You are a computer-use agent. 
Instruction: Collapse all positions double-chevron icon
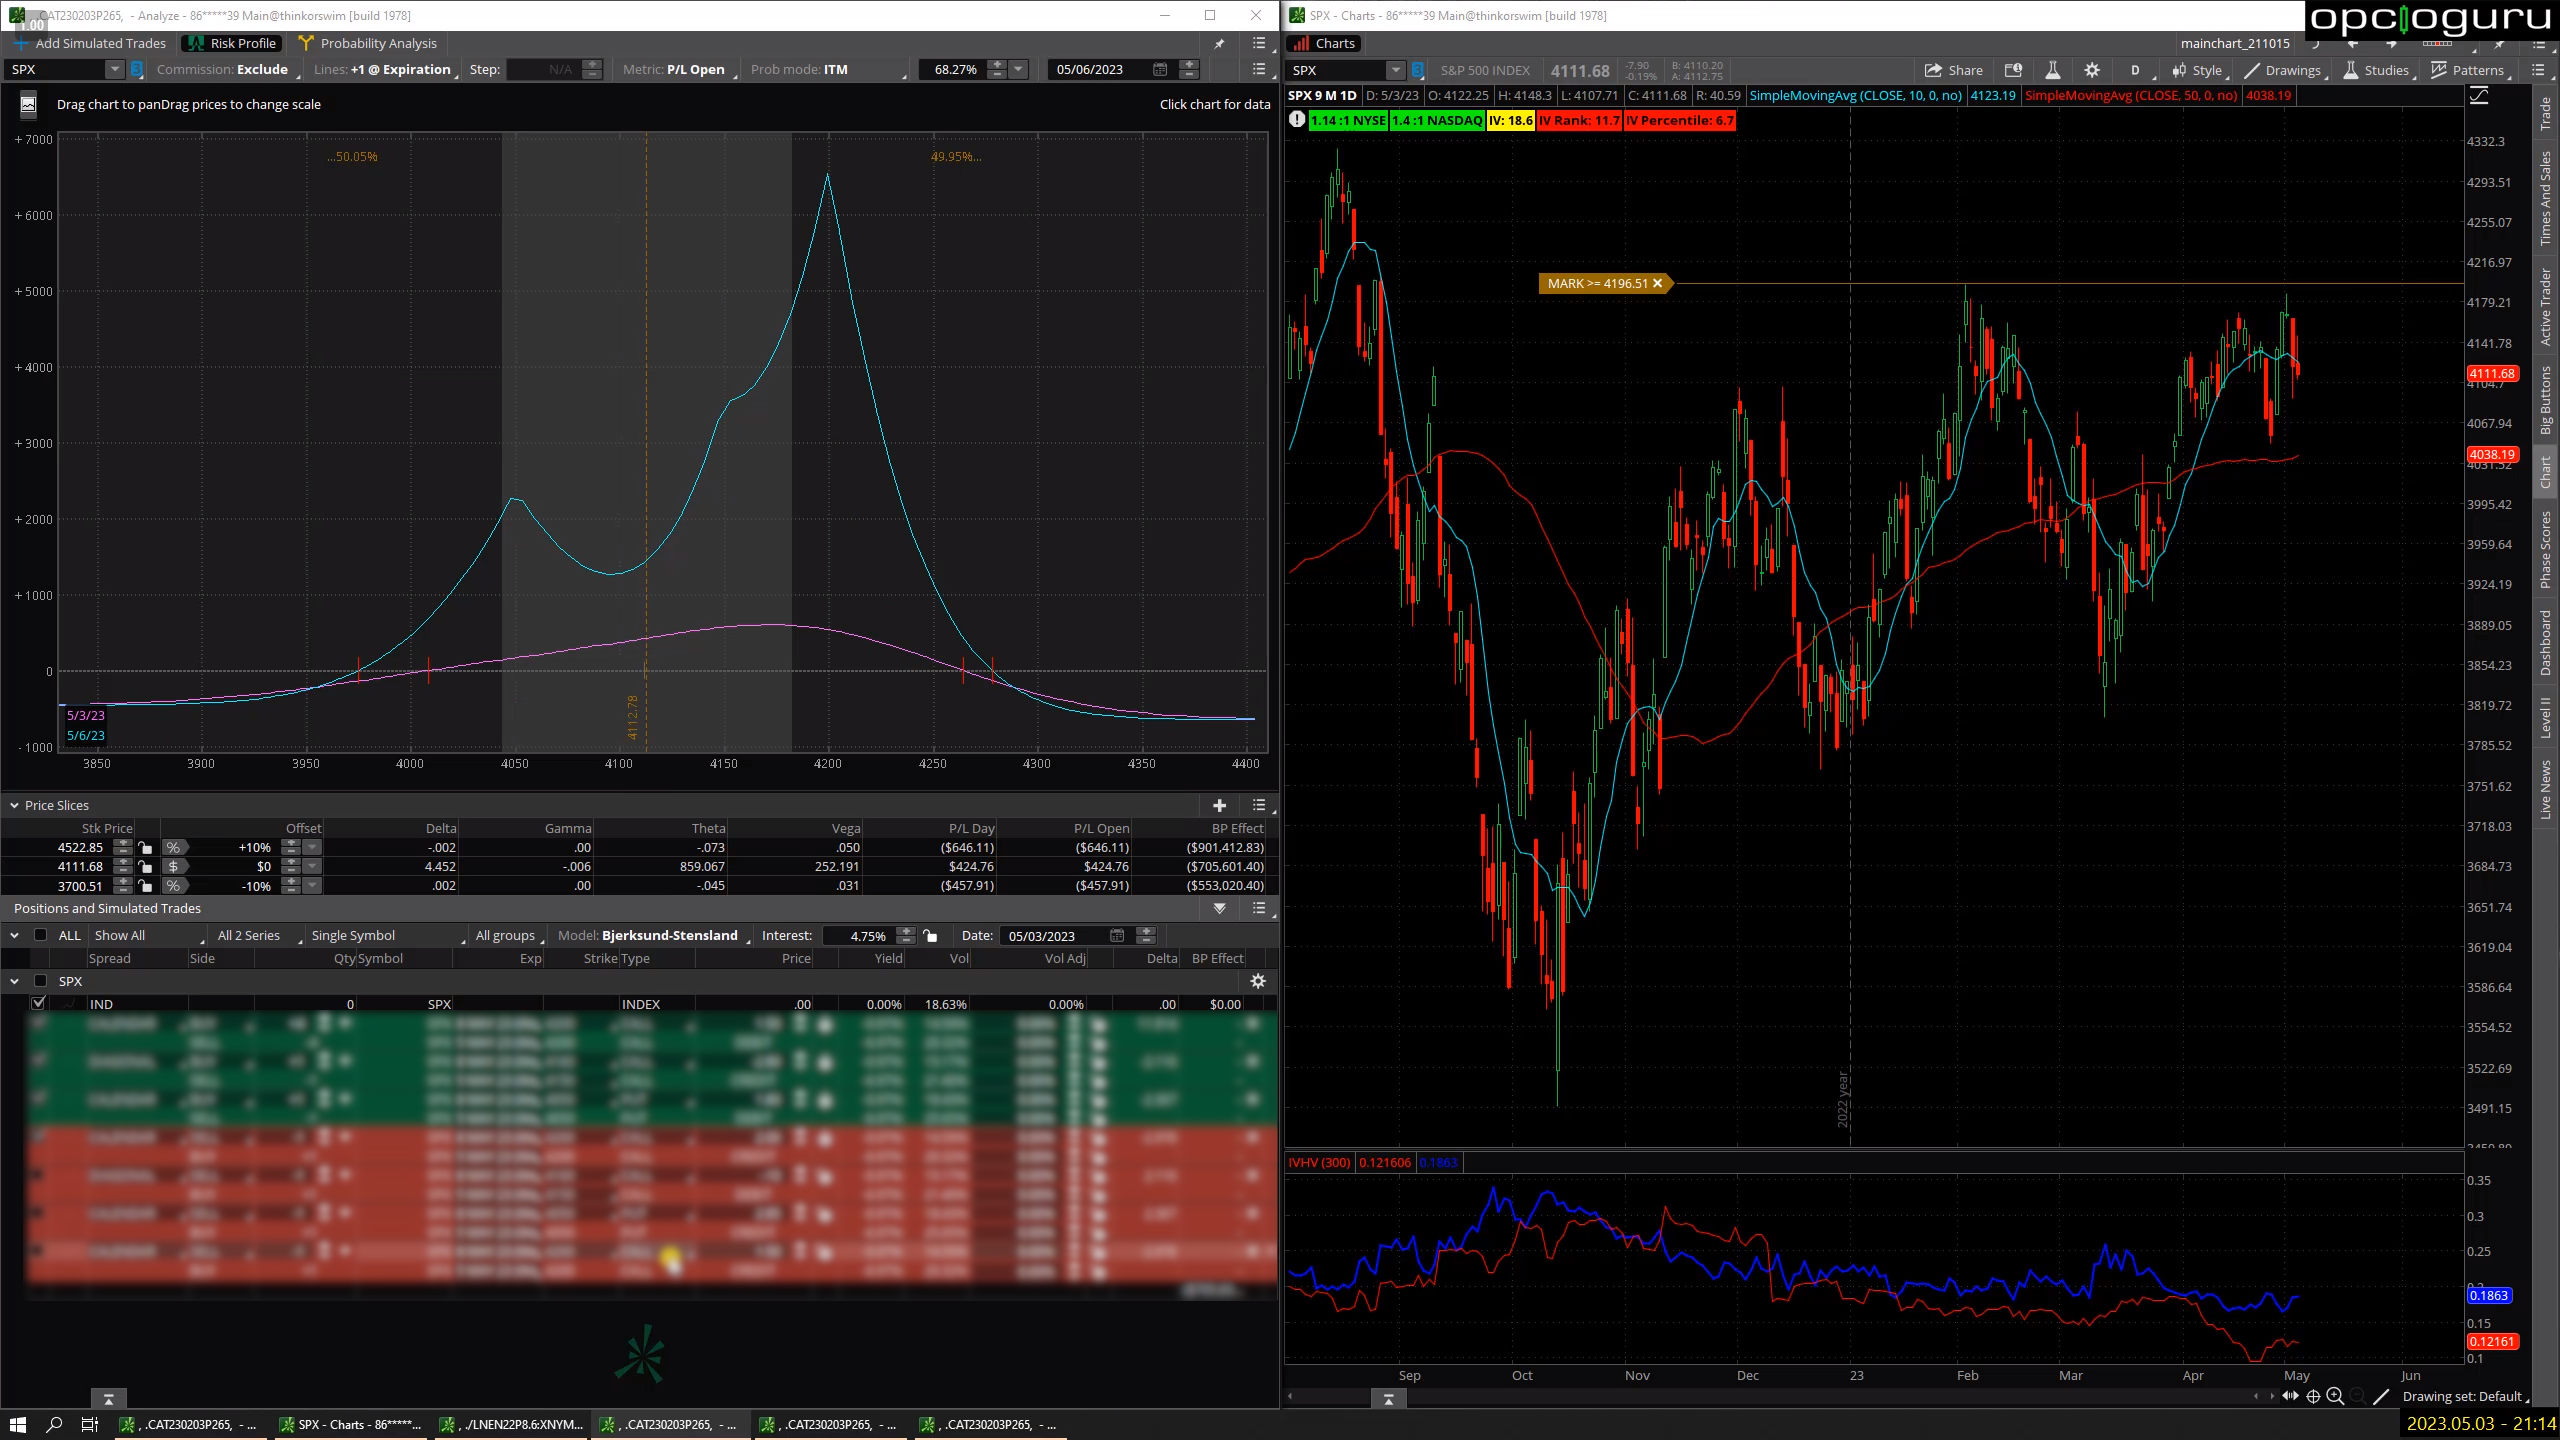pos(1219,908)
